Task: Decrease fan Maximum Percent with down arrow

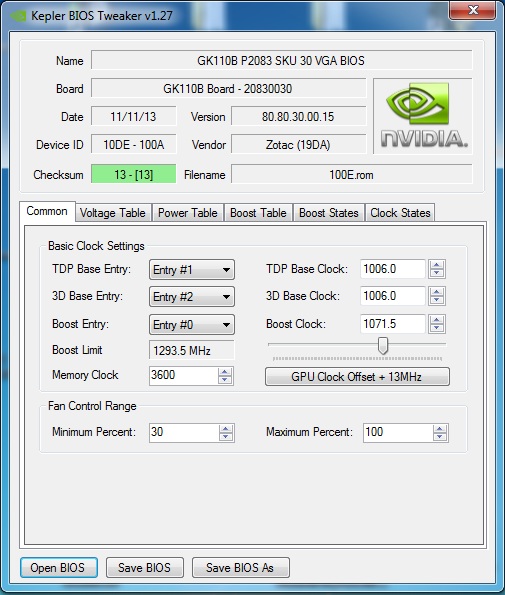Action: tap(440, 437)
